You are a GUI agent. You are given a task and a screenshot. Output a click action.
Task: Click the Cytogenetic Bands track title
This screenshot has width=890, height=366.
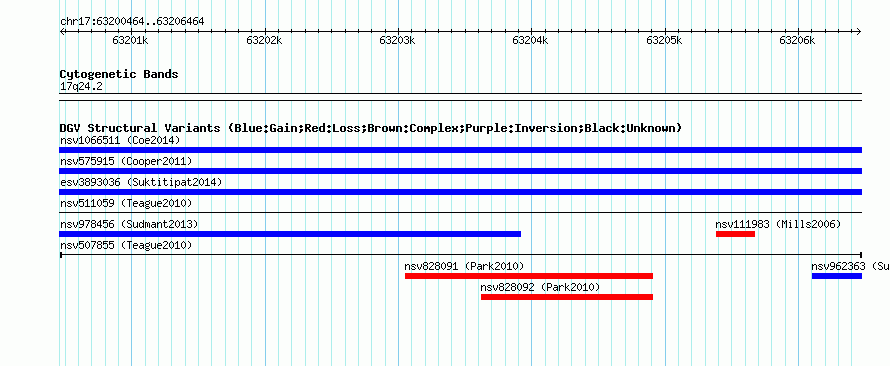coord(119,74)
